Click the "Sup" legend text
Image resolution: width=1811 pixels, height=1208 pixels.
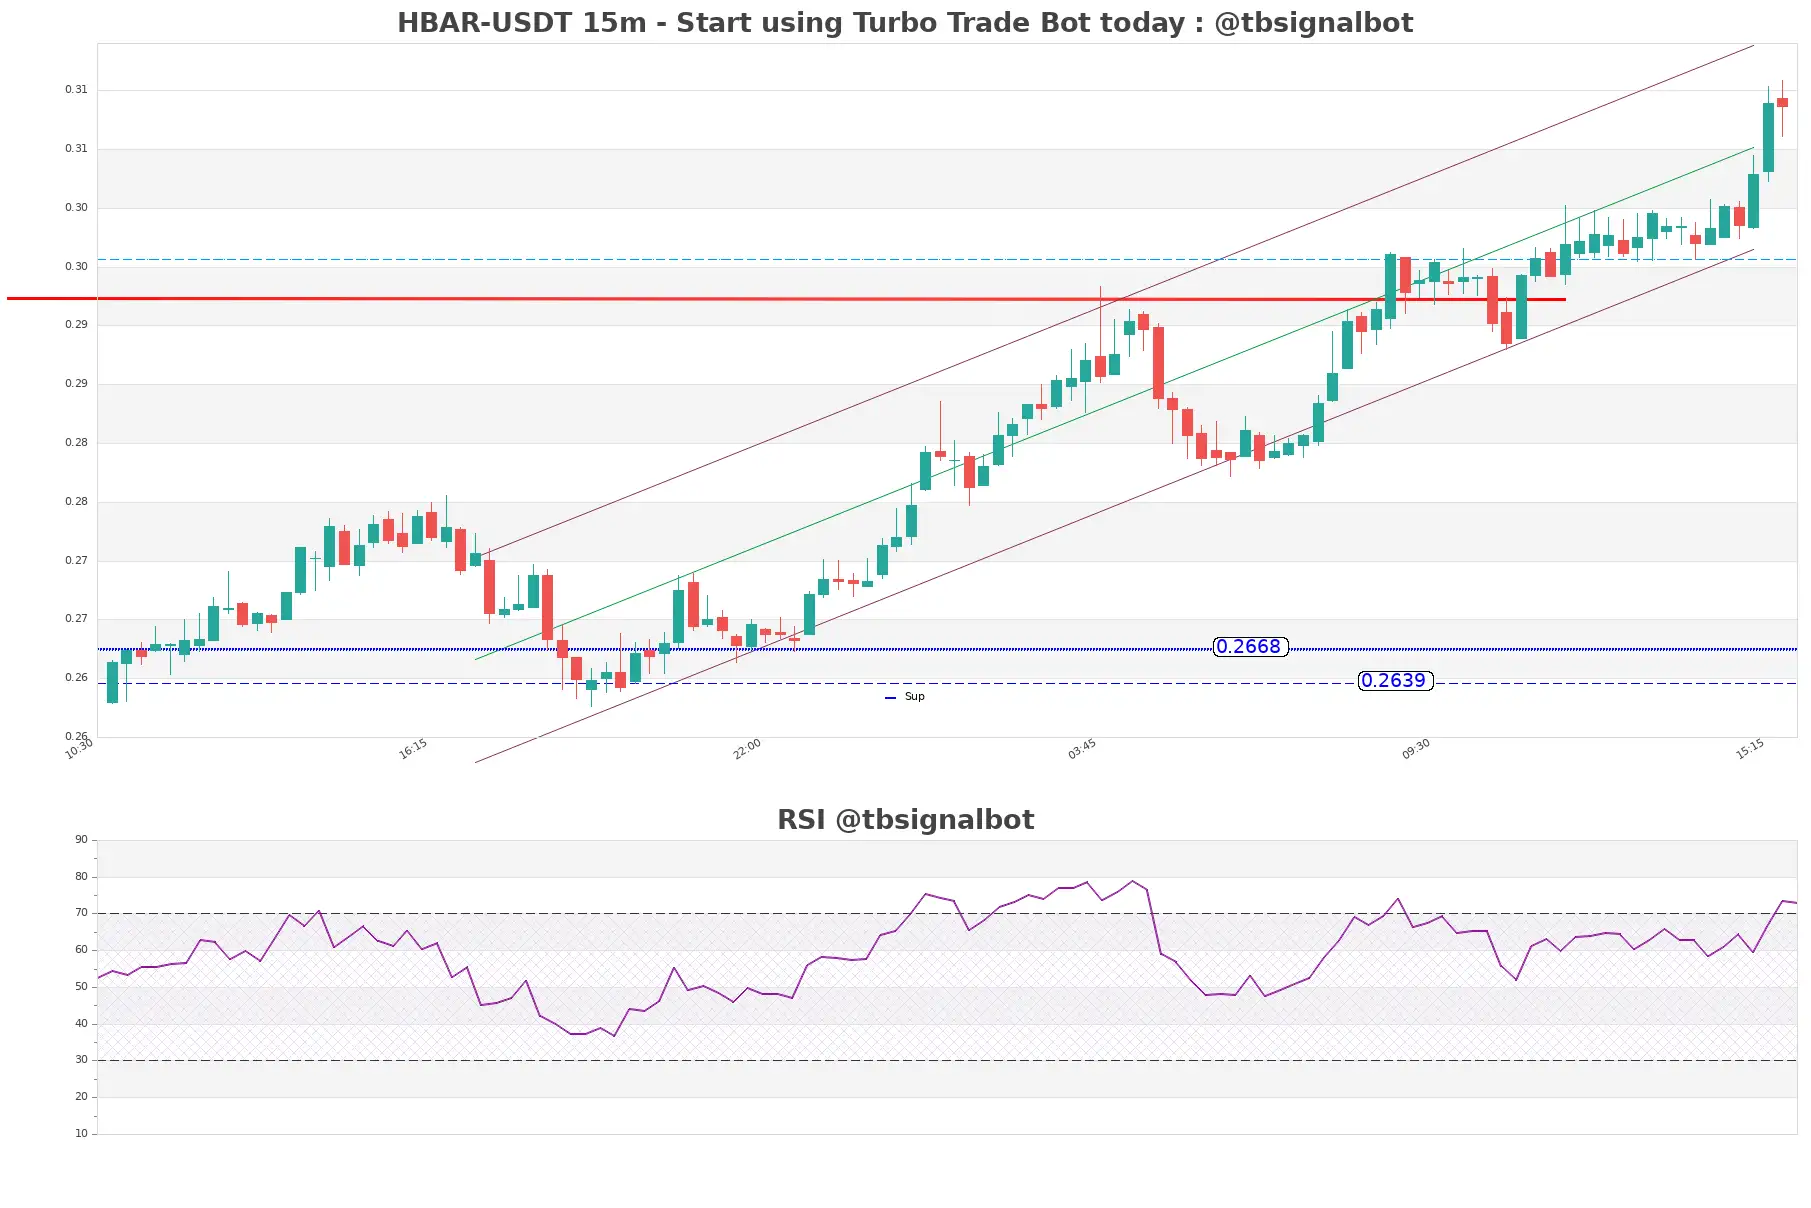tap(914, 697)
